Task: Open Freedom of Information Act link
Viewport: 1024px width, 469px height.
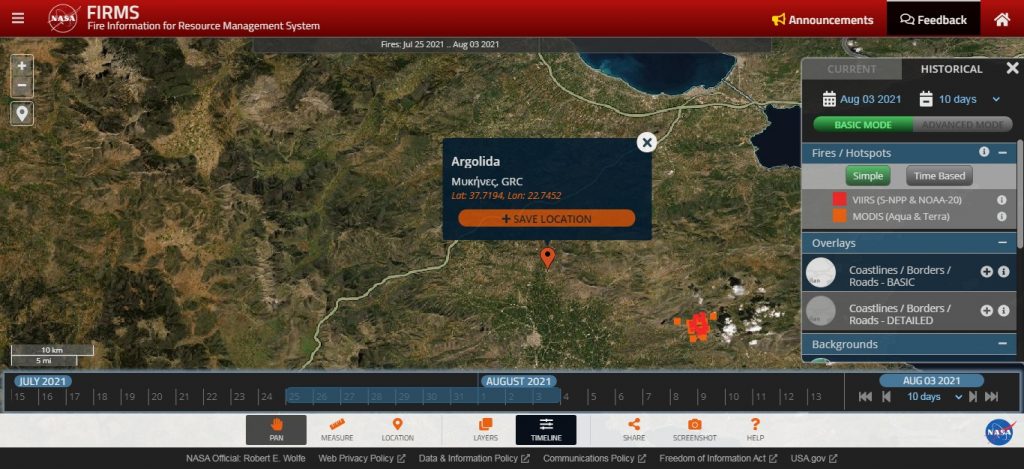Action: point(718,459)
